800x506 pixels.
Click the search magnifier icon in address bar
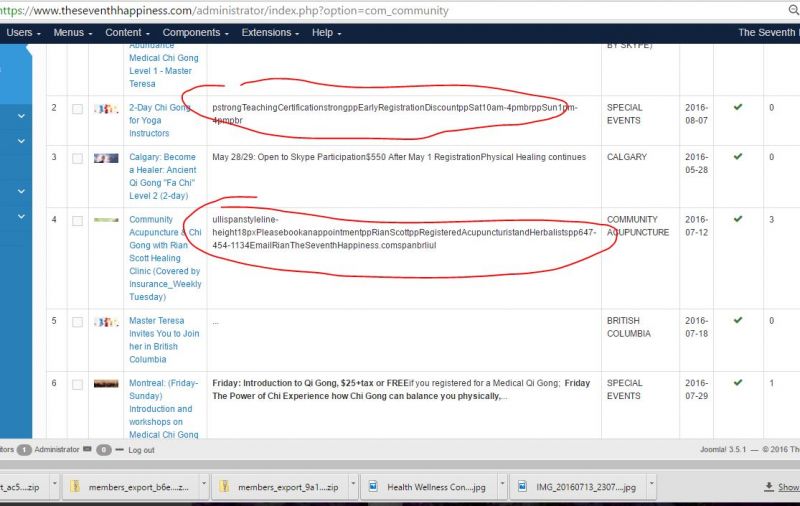[x=794, y=10]
